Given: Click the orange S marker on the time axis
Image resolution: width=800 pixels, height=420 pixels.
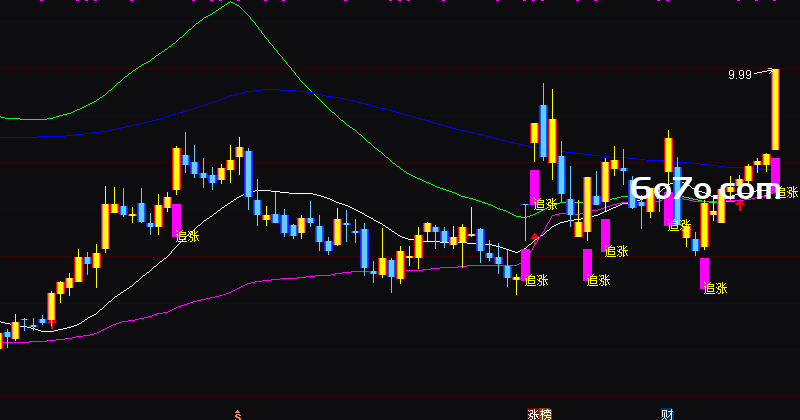Looking at the screenshot, I should [238, 415].
